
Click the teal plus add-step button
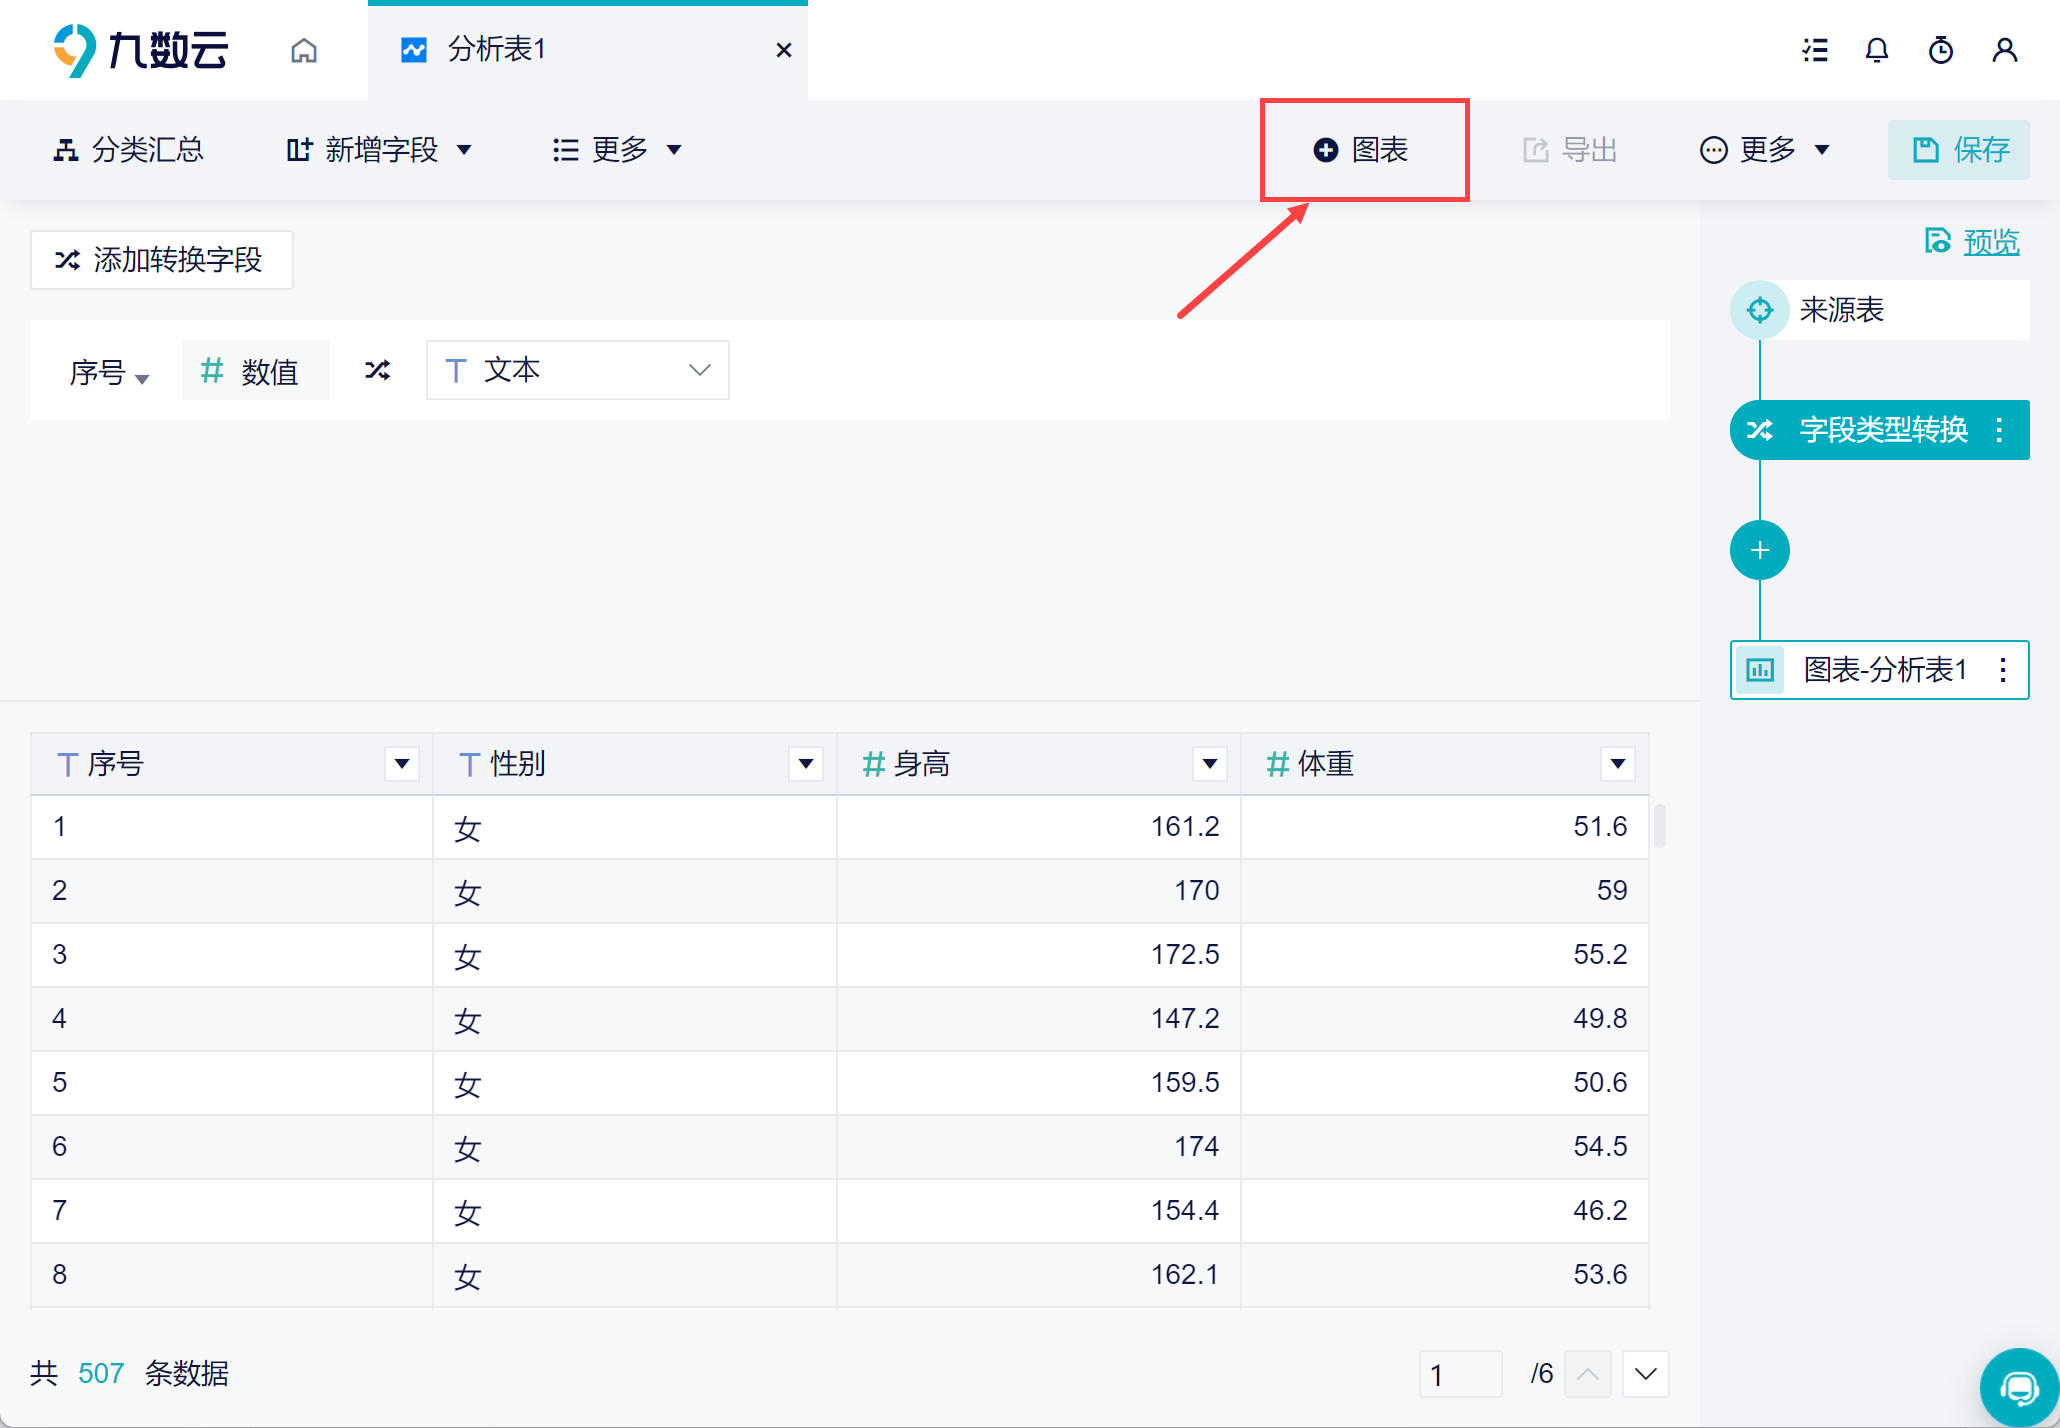coord(1759,550)
